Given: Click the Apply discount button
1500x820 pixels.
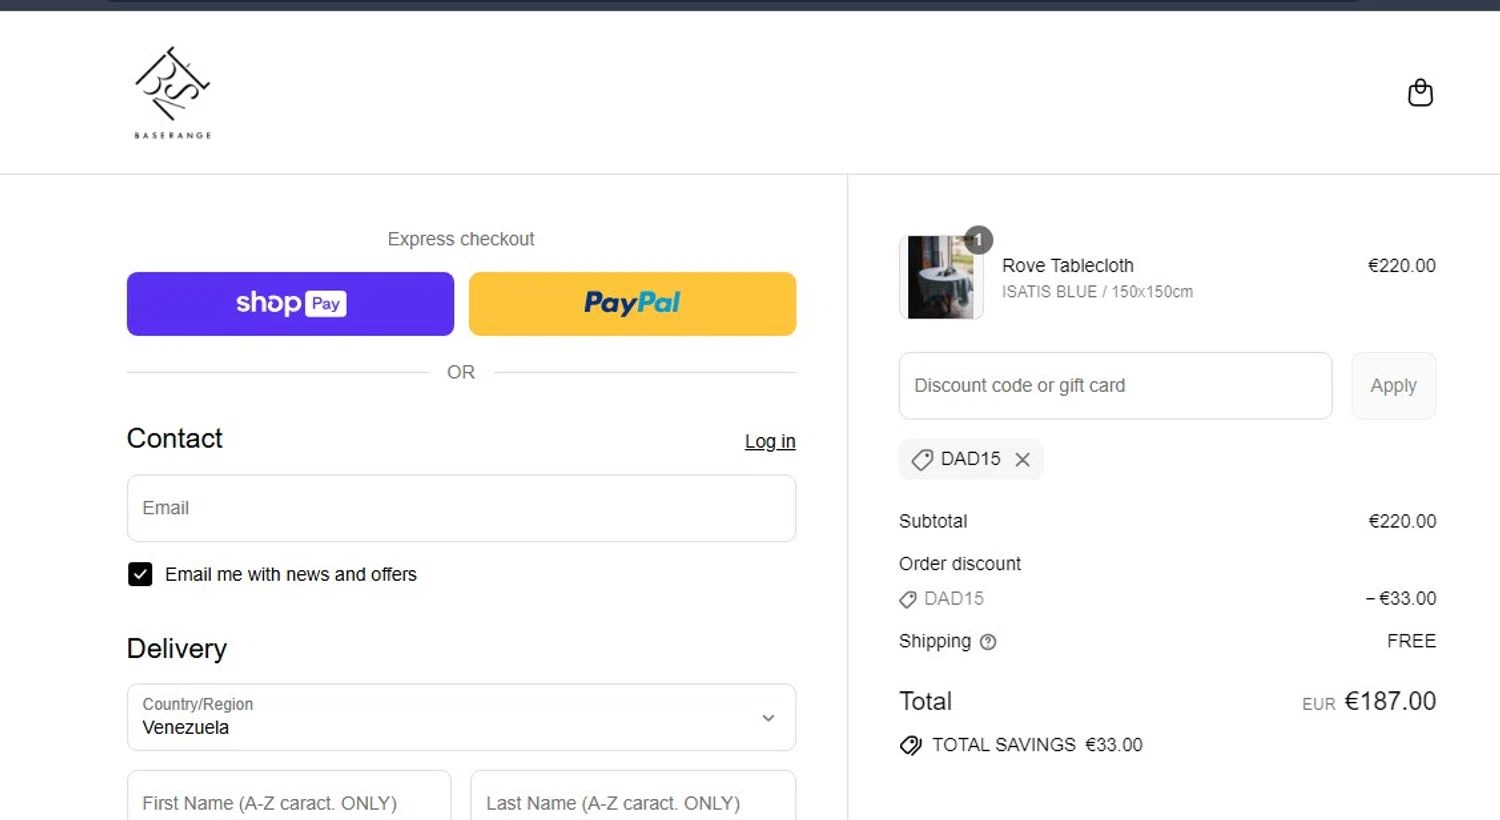Looking at the screenshot, I should tap(1393, 386).
